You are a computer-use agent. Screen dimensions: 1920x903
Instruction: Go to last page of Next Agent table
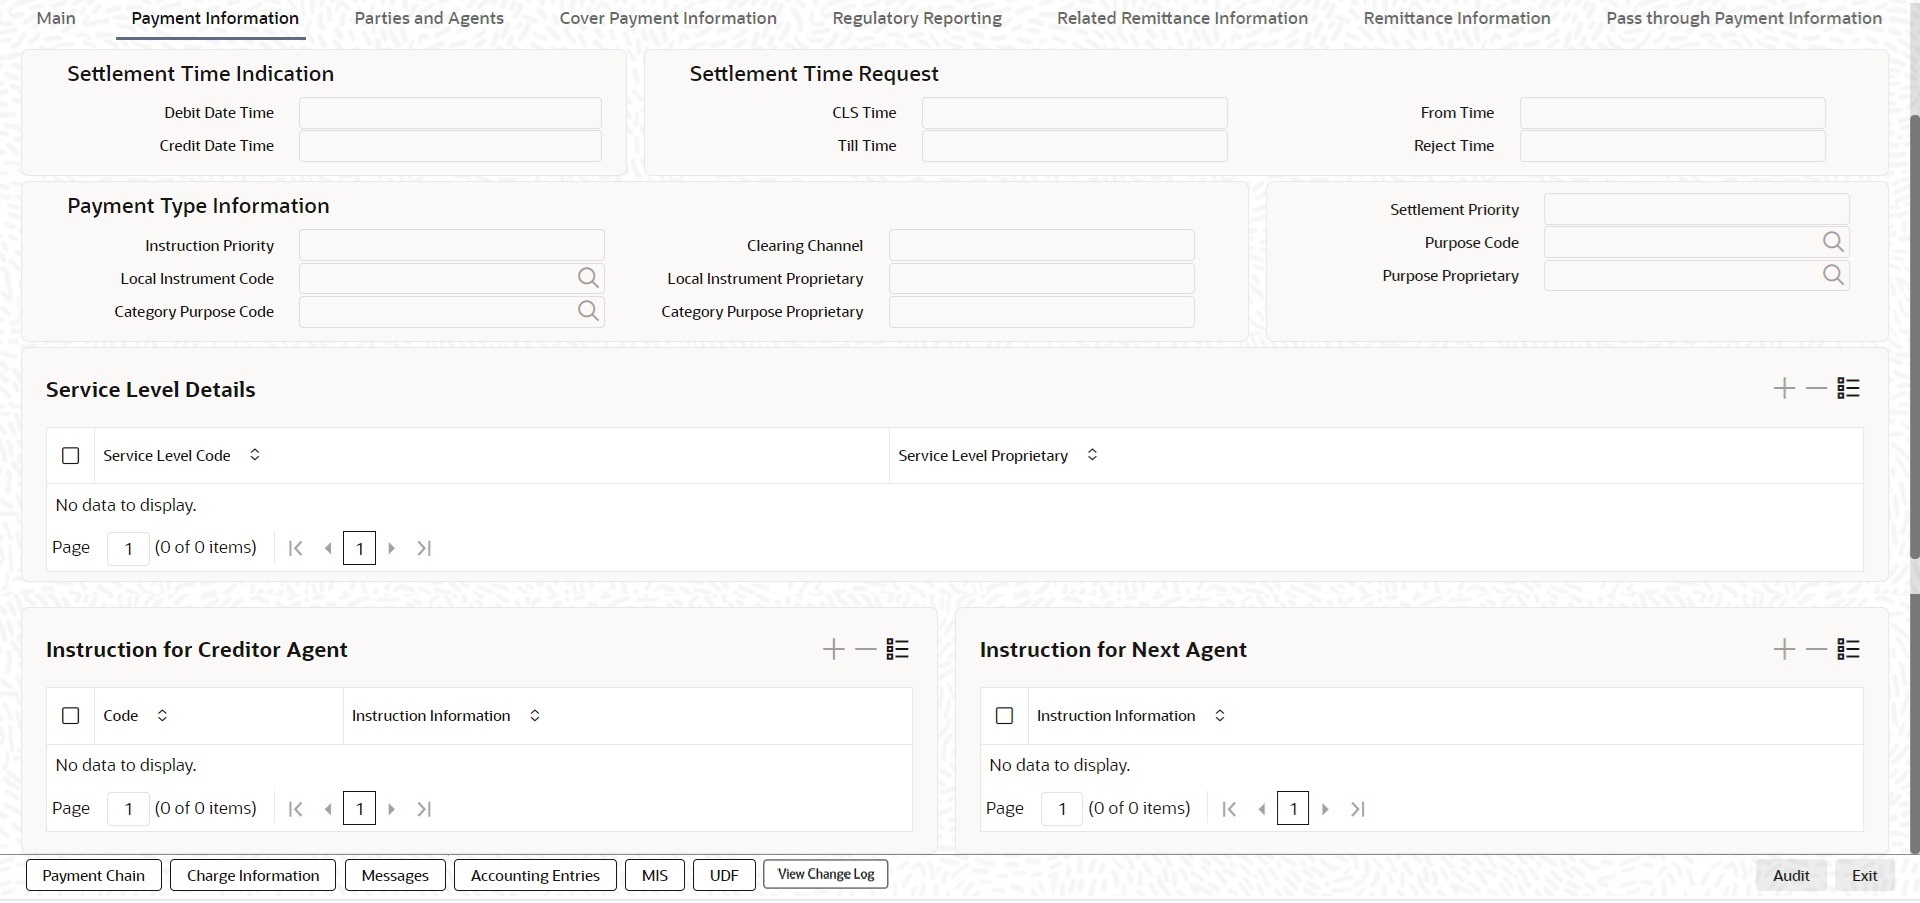[1358, 809]
